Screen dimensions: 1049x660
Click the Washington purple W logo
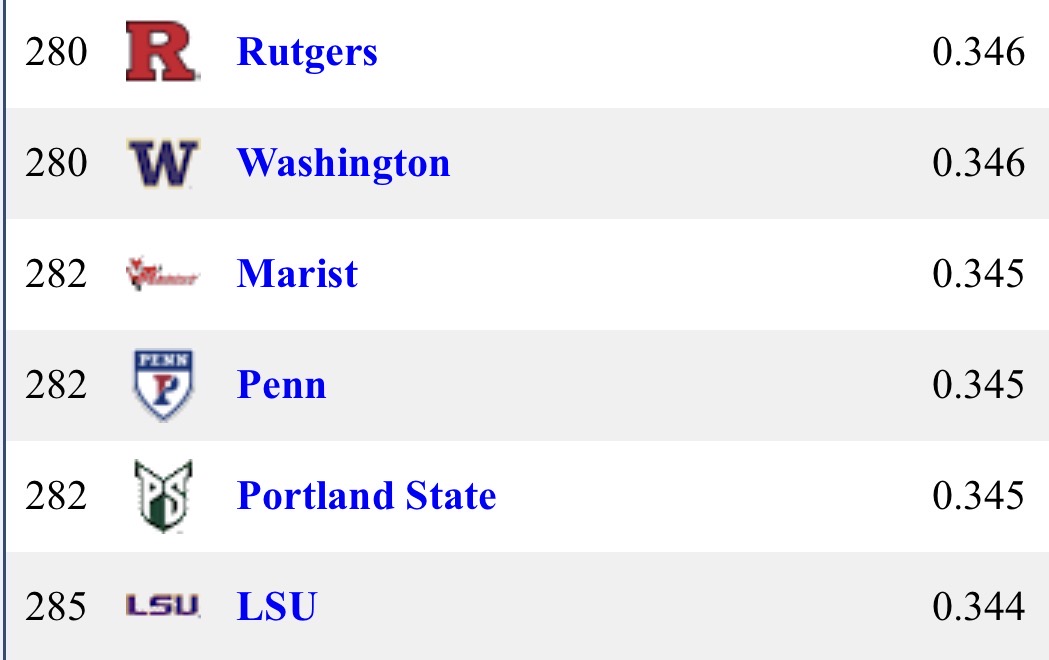tap(163, 163)
